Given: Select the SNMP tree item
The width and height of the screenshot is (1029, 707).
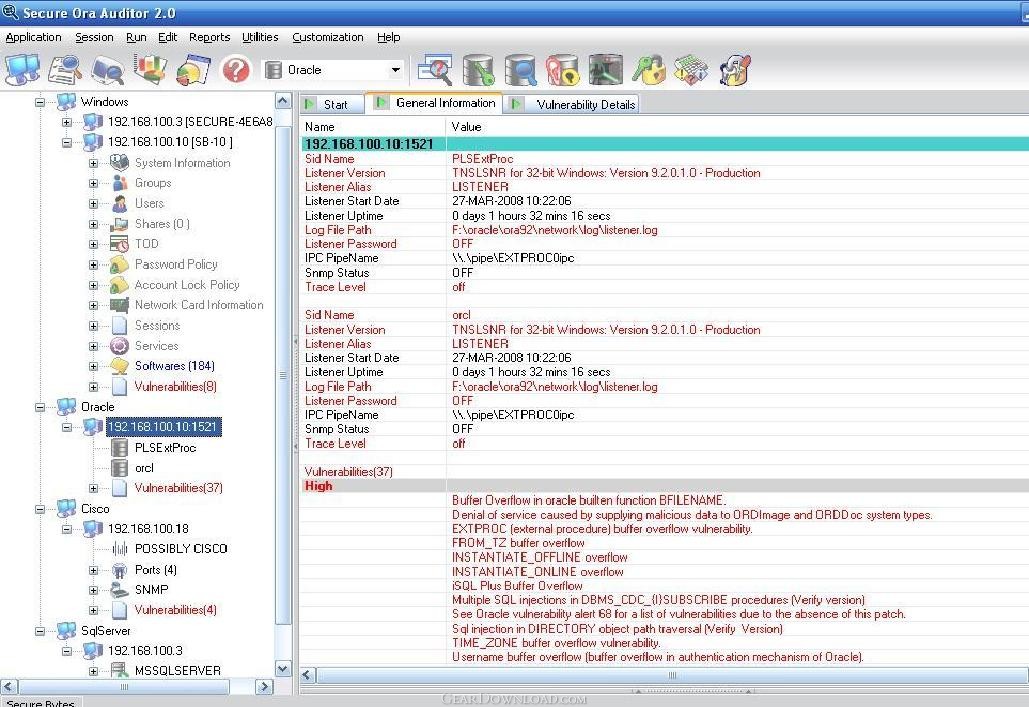Looking at the screenshot, I should [x=152, y=590].
